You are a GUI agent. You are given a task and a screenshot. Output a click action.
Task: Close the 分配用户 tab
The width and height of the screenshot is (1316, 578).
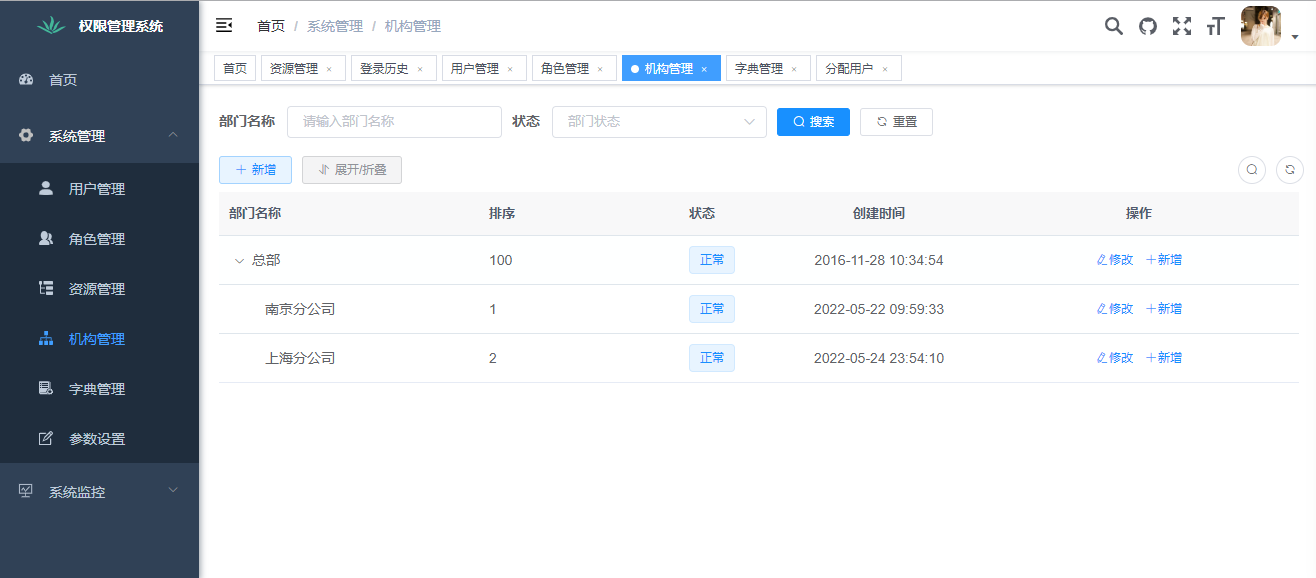coord(885,69)
